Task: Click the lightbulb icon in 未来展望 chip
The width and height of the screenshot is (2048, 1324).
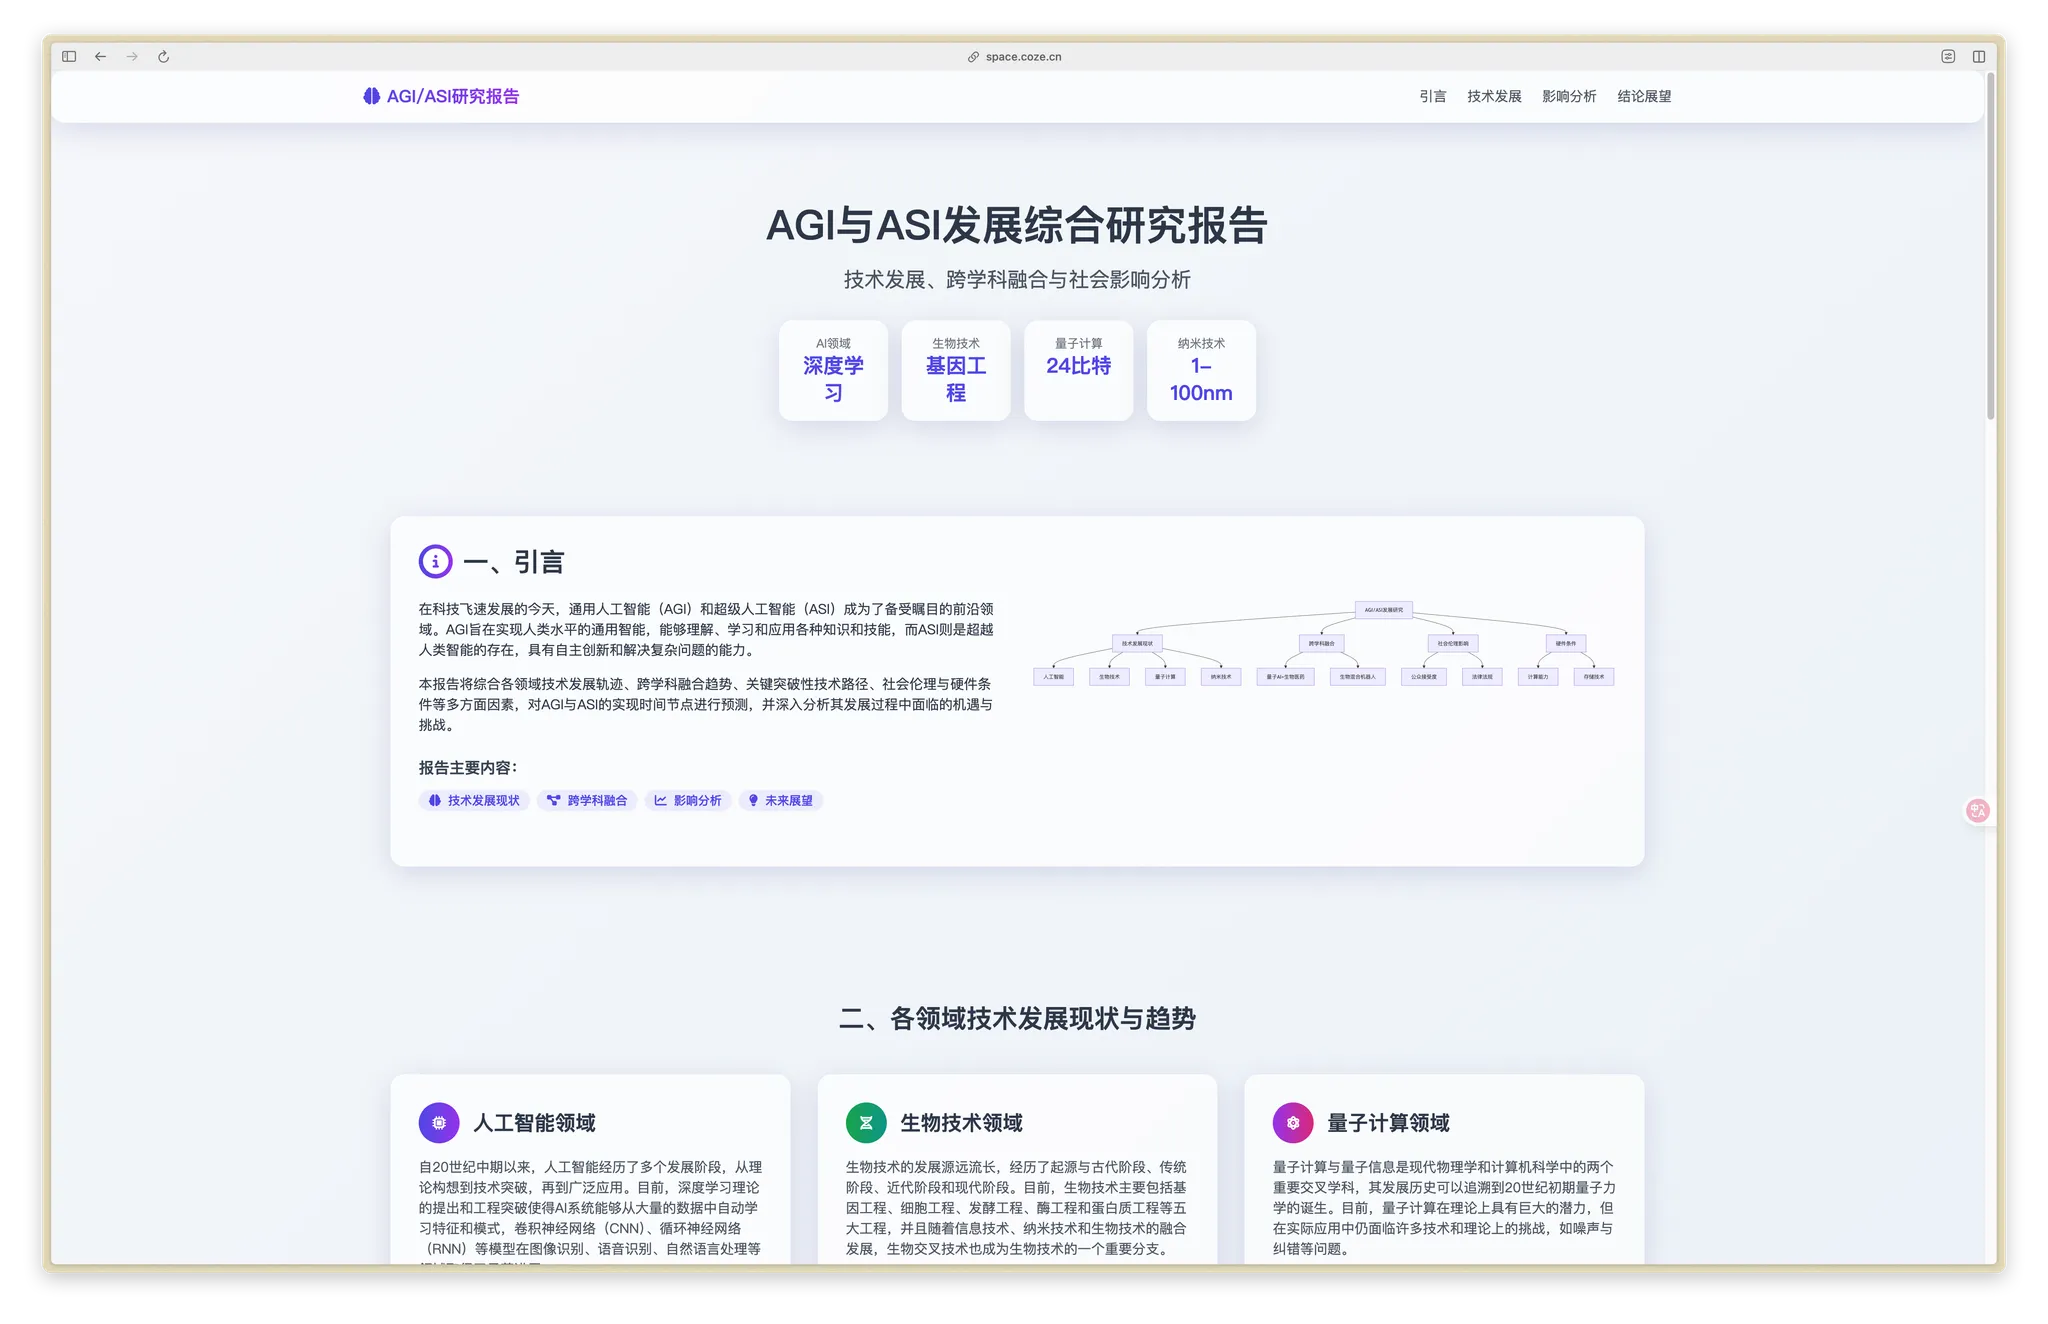Action: point(753,800)
